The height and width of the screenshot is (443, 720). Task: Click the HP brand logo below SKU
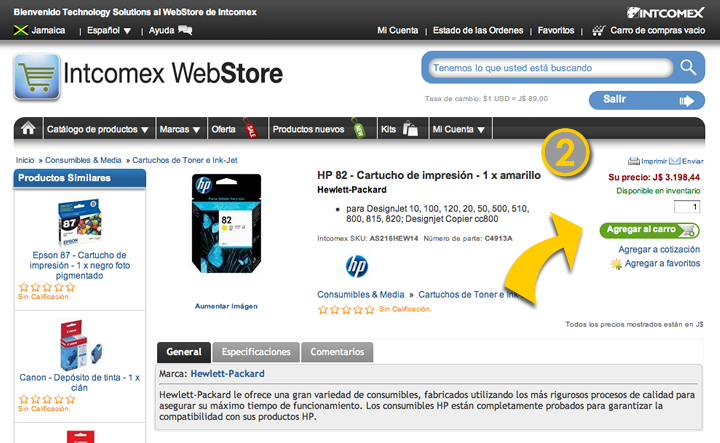coord(357,266)
